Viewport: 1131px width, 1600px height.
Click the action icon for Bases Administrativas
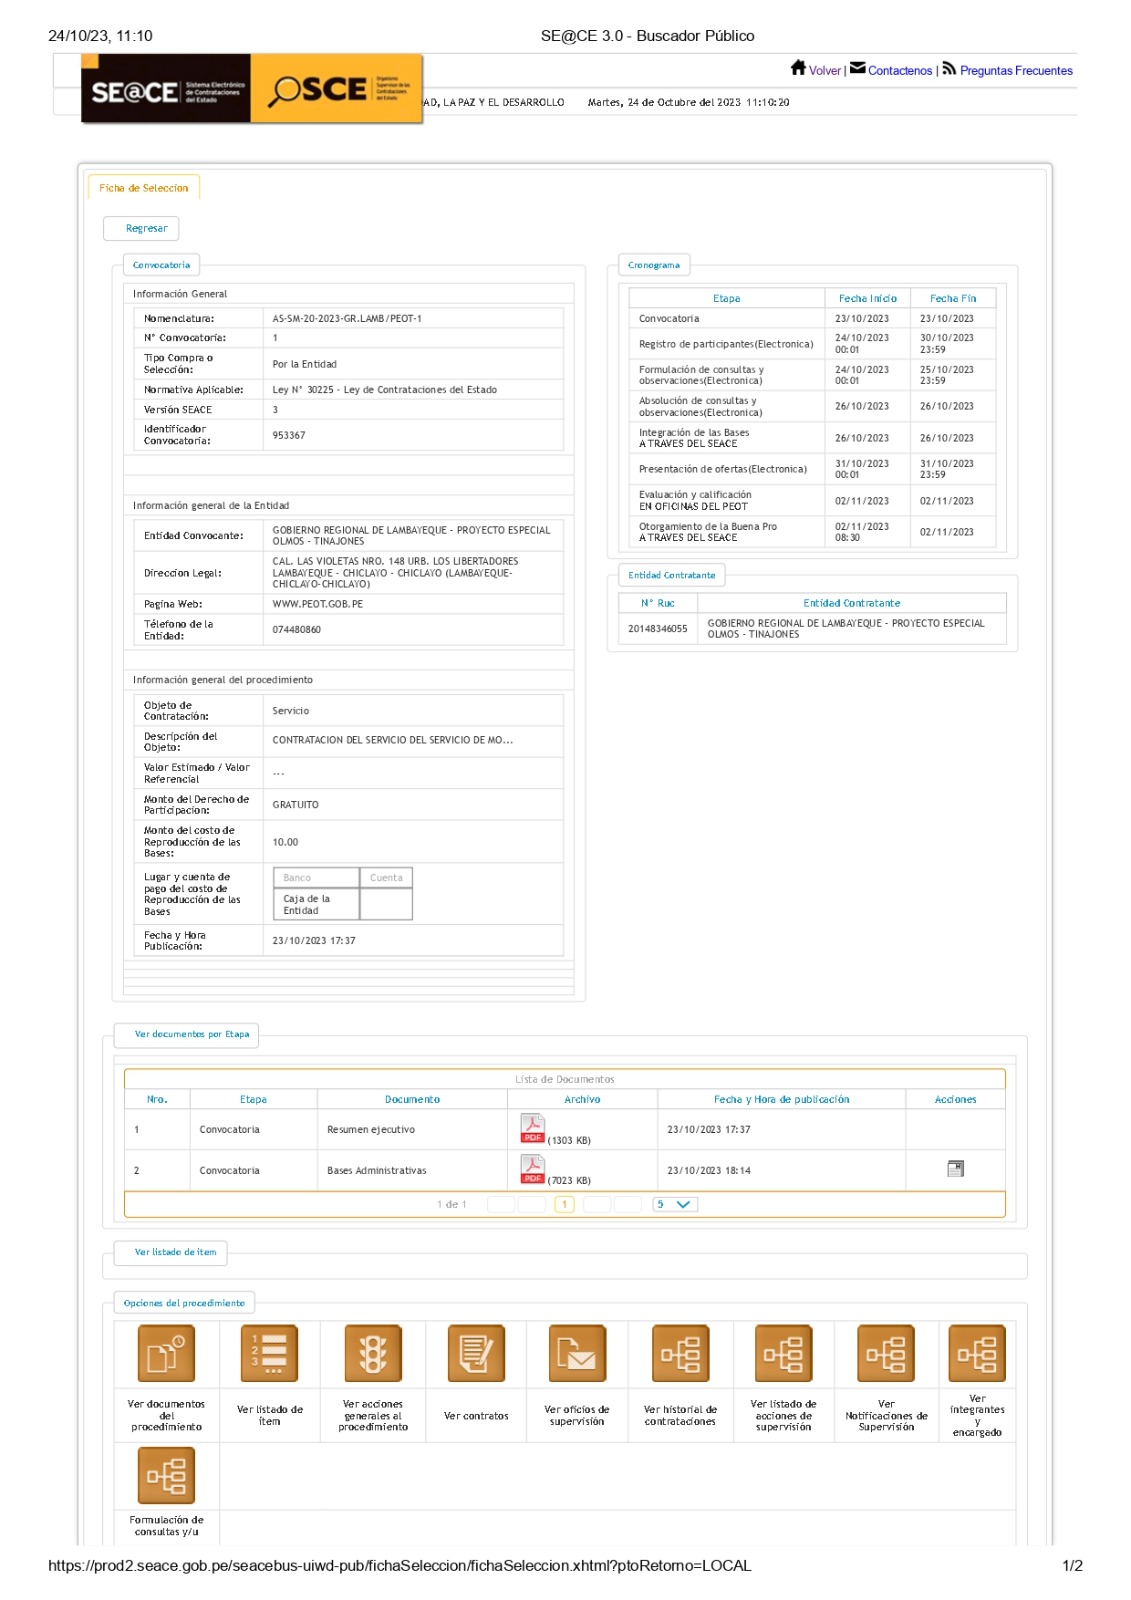[955, 1168]
